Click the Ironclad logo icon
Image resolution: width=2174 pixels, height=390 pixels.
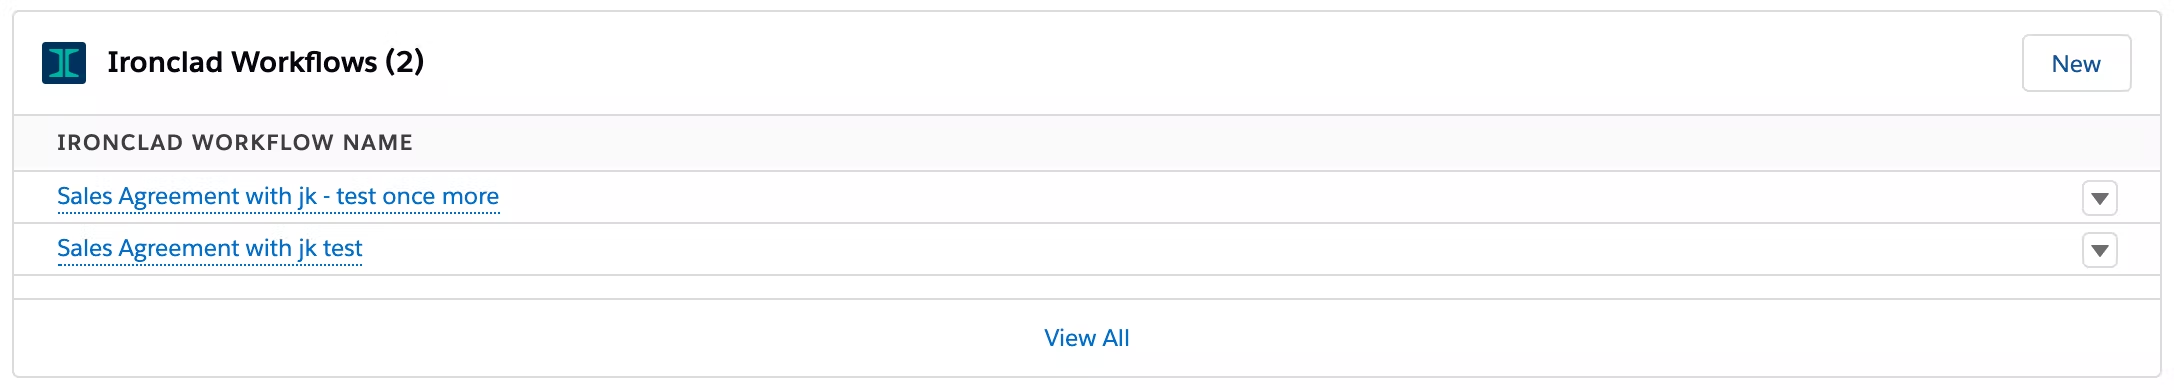(64, 63)
